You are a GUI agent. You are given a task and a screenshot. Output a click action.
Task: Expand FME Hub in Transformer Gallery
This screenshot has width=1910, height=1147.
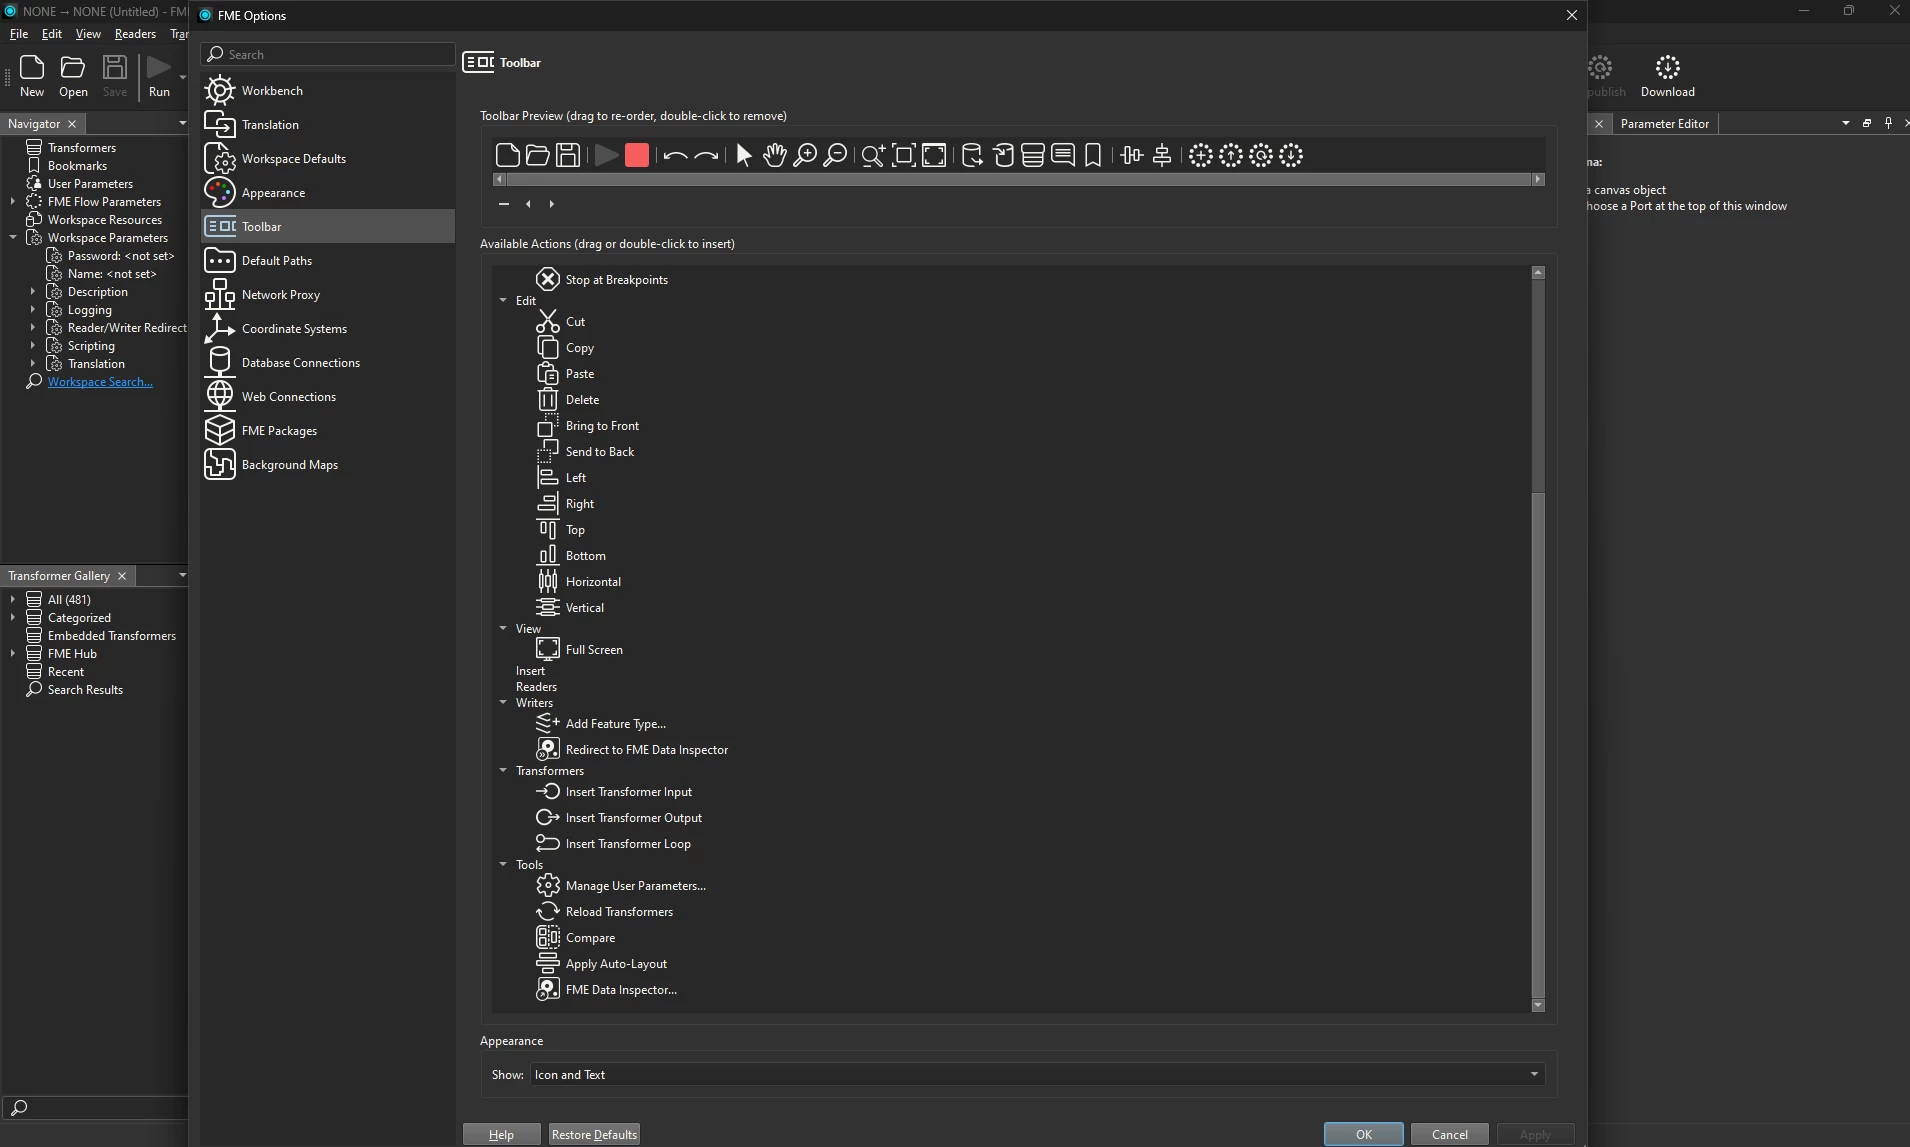(x=12, y=654)
